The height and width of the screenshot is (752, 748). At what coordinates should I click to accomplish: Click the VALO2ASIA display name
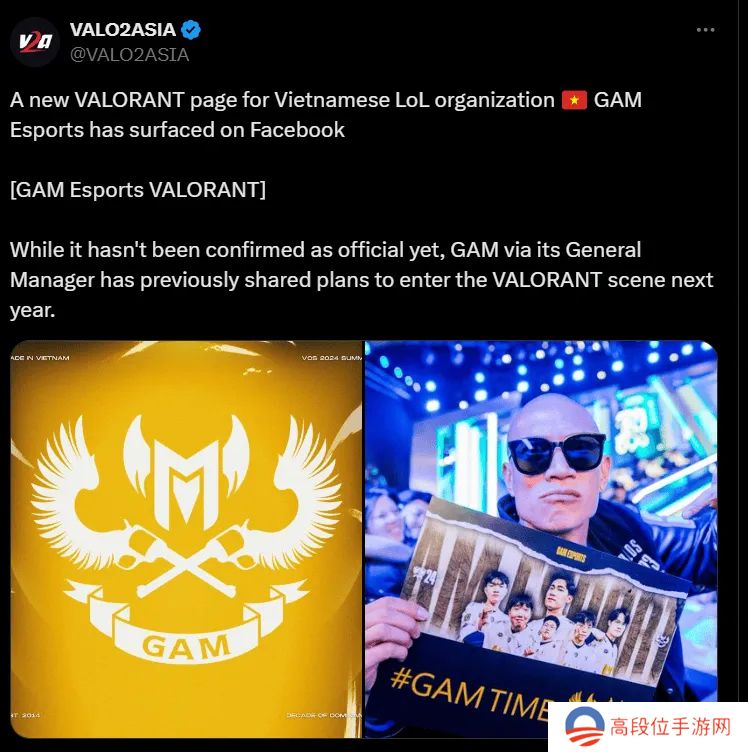(123, 30)
